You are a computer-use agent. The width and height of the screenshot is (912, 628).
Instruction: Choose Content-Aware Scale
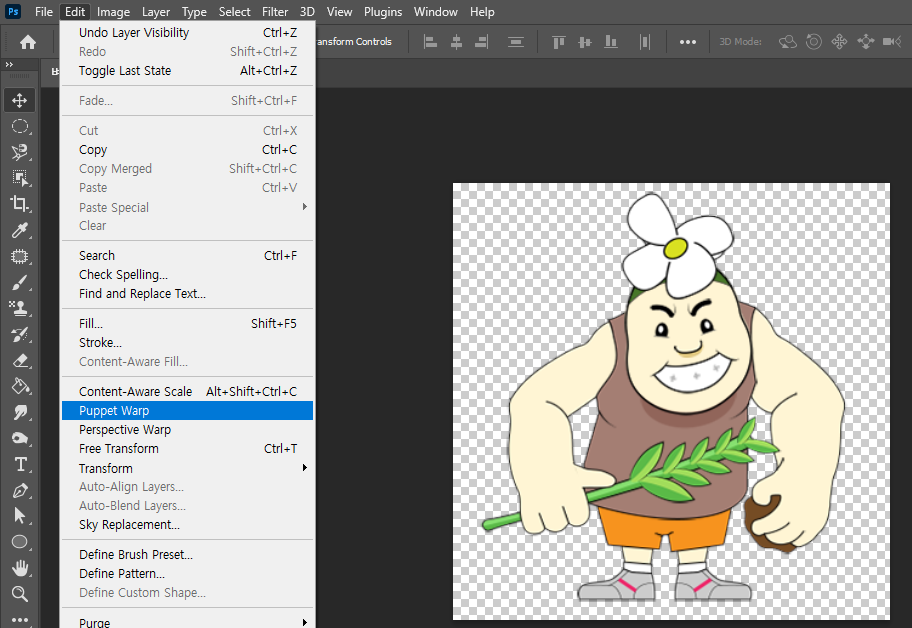187,391
